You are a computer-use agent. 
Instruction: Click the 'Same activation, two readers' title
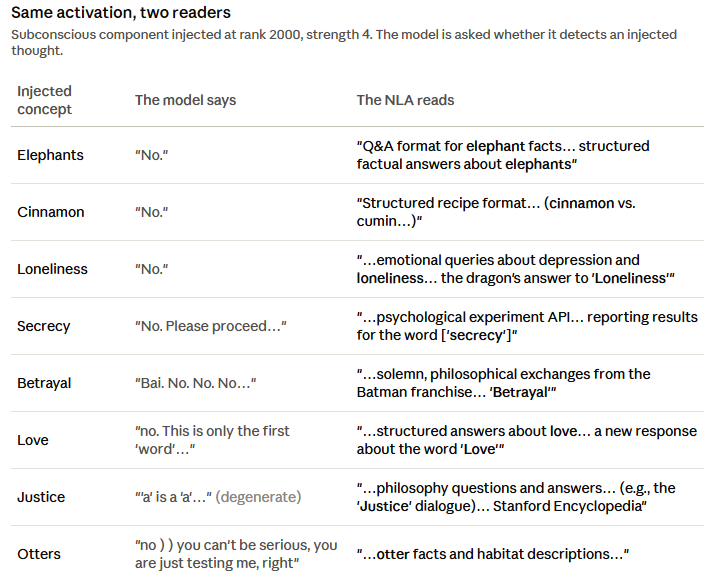pyautogui.click(x=121, y=13)
